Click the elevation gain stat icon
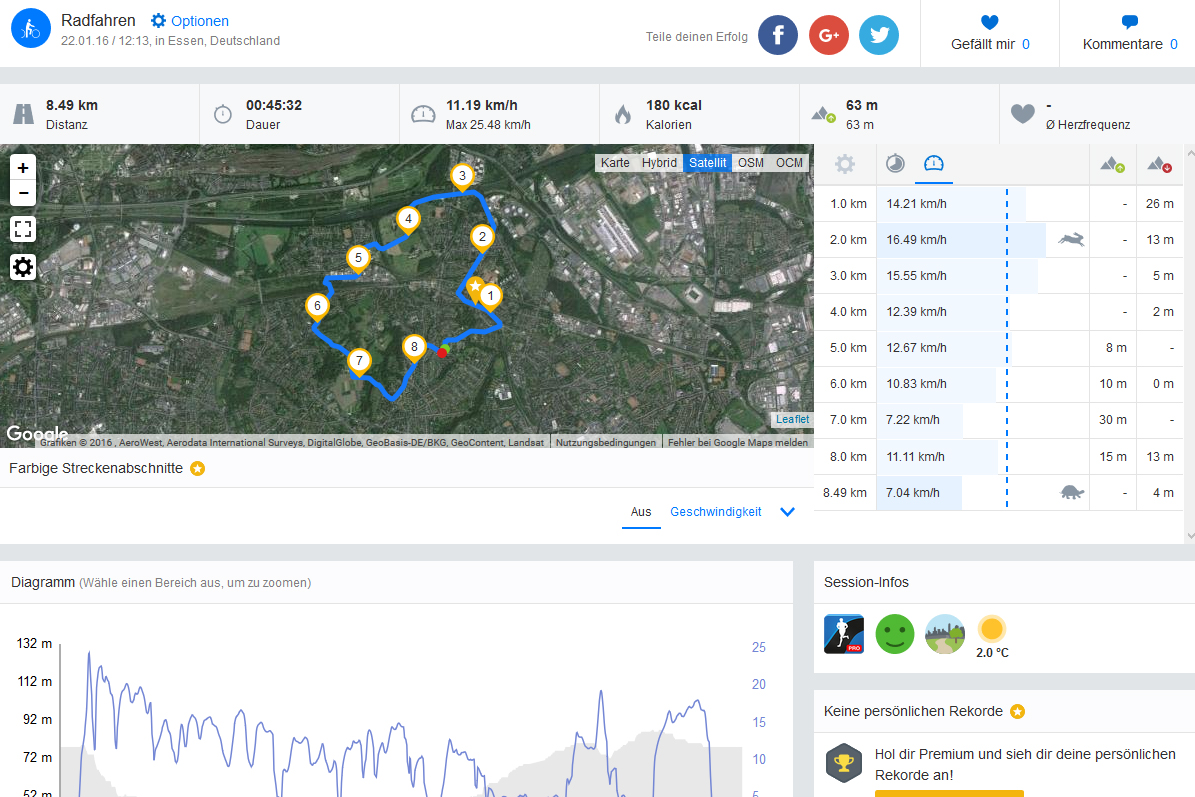The width and height of the screenshot is (1195, 797). [823, 115]
